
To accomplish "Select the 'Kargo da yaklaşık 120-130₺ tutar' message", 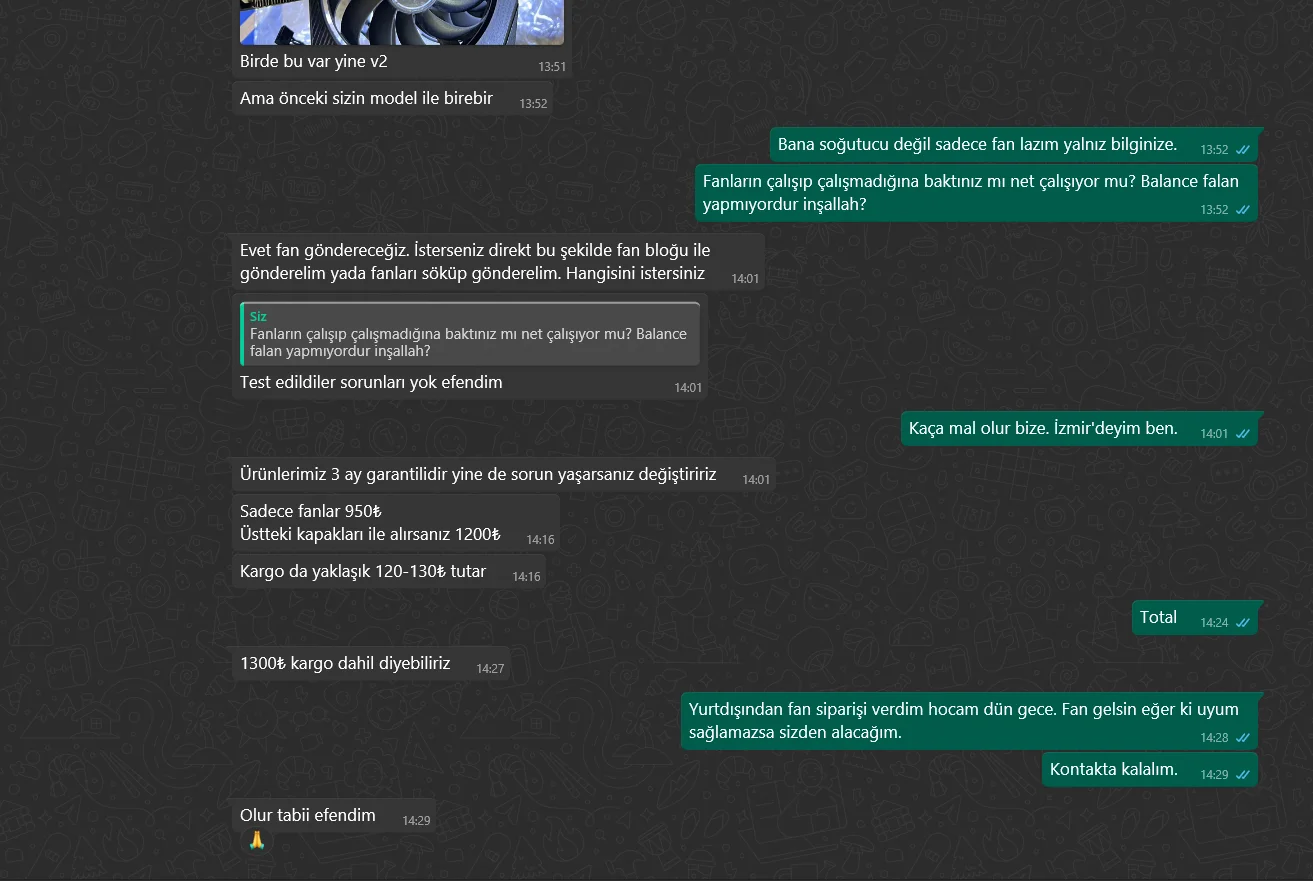I will tap(388, 571).
